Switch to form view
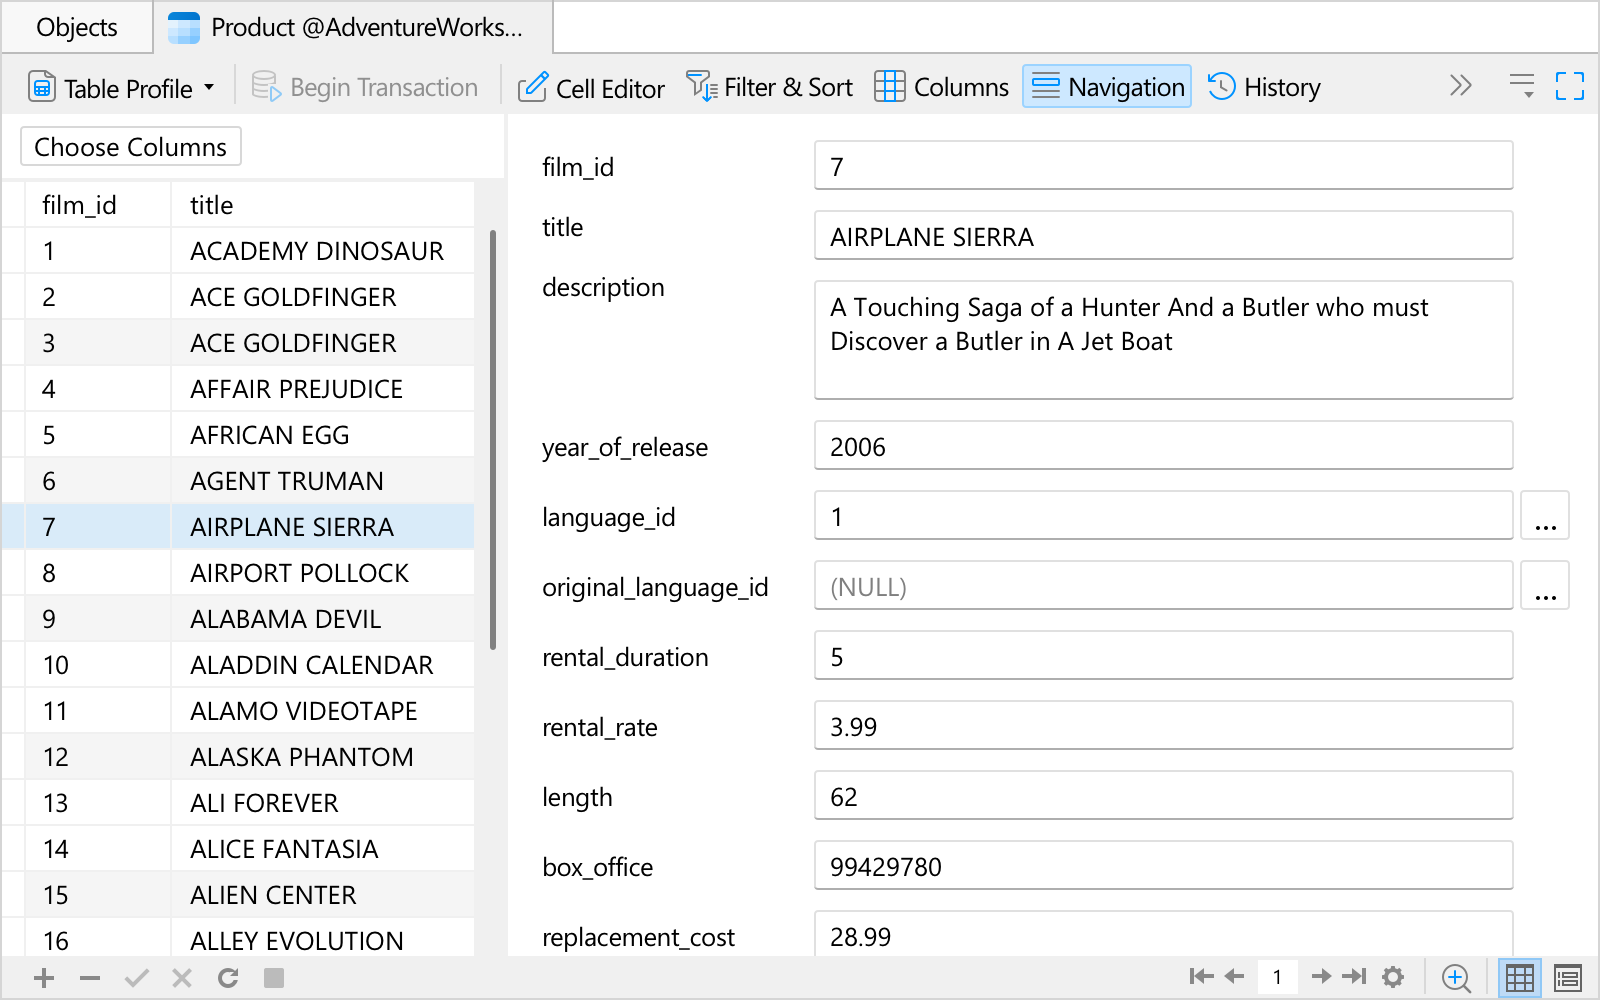Viewport: 1600px width, 1000px height. tap(1568, 978)
